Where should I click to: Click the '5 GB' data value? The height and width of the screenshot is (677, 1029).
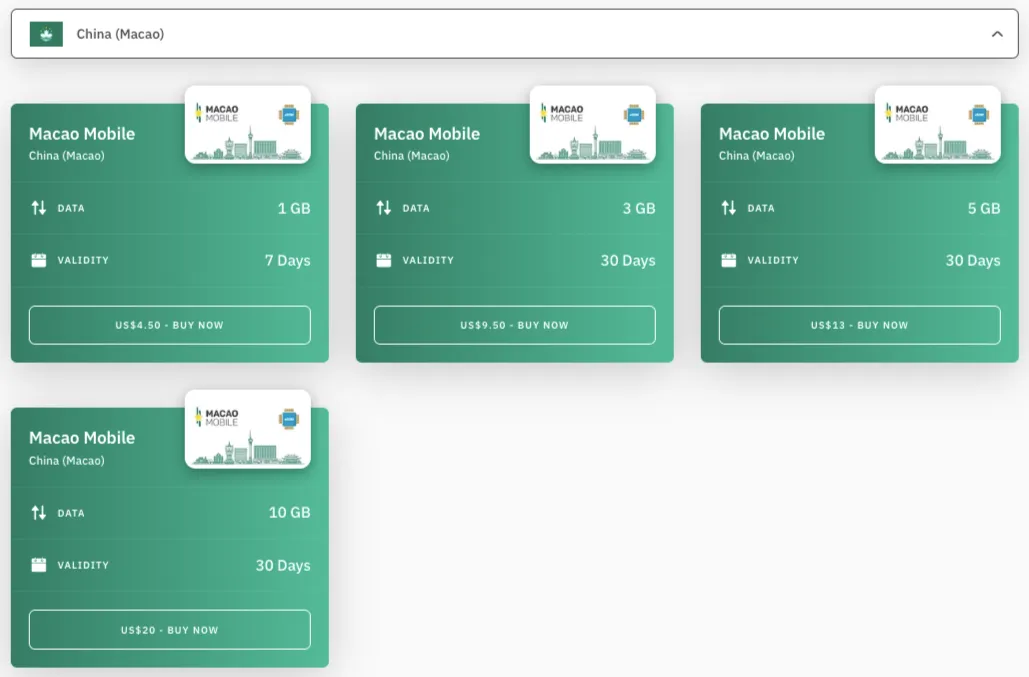pyautogui.click(x=984, y=209)
